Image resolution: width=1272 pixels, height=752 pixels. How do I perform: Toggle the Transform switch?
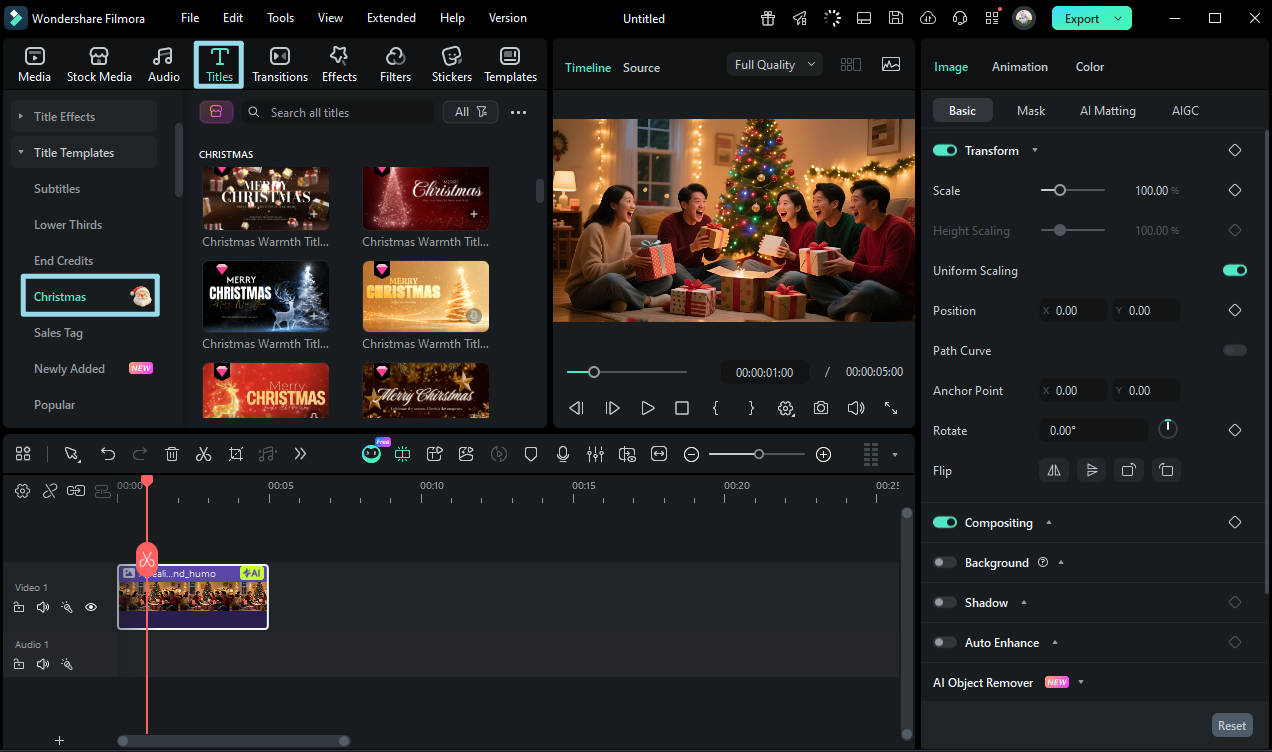pyautogui.click(x=945, y=150)
